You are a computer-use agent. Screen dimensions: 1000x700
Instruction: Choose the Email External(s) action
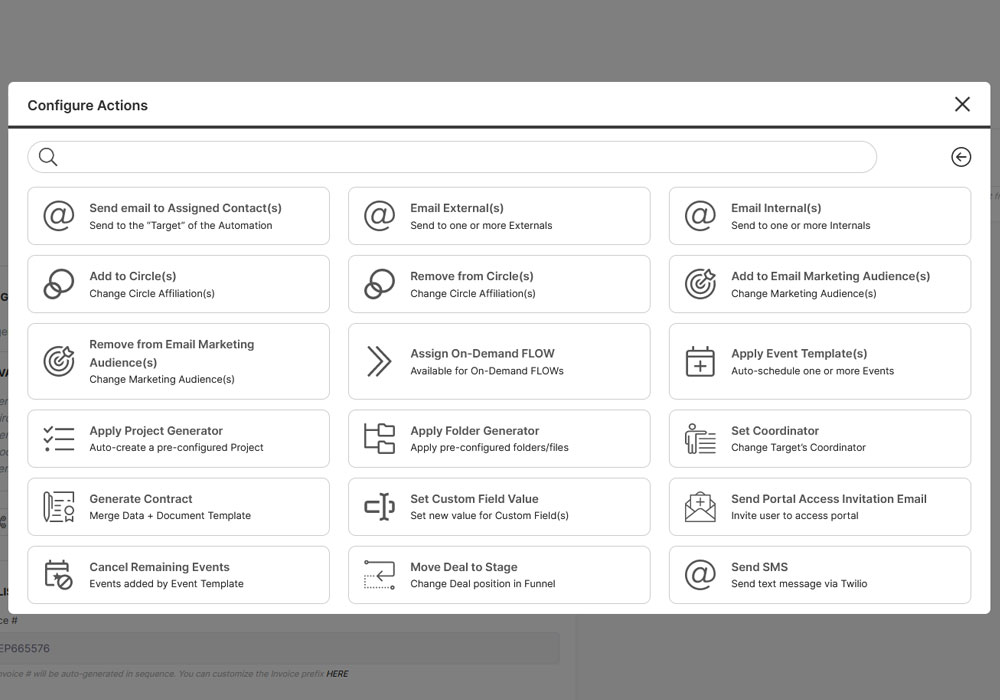tap(500, 216)
